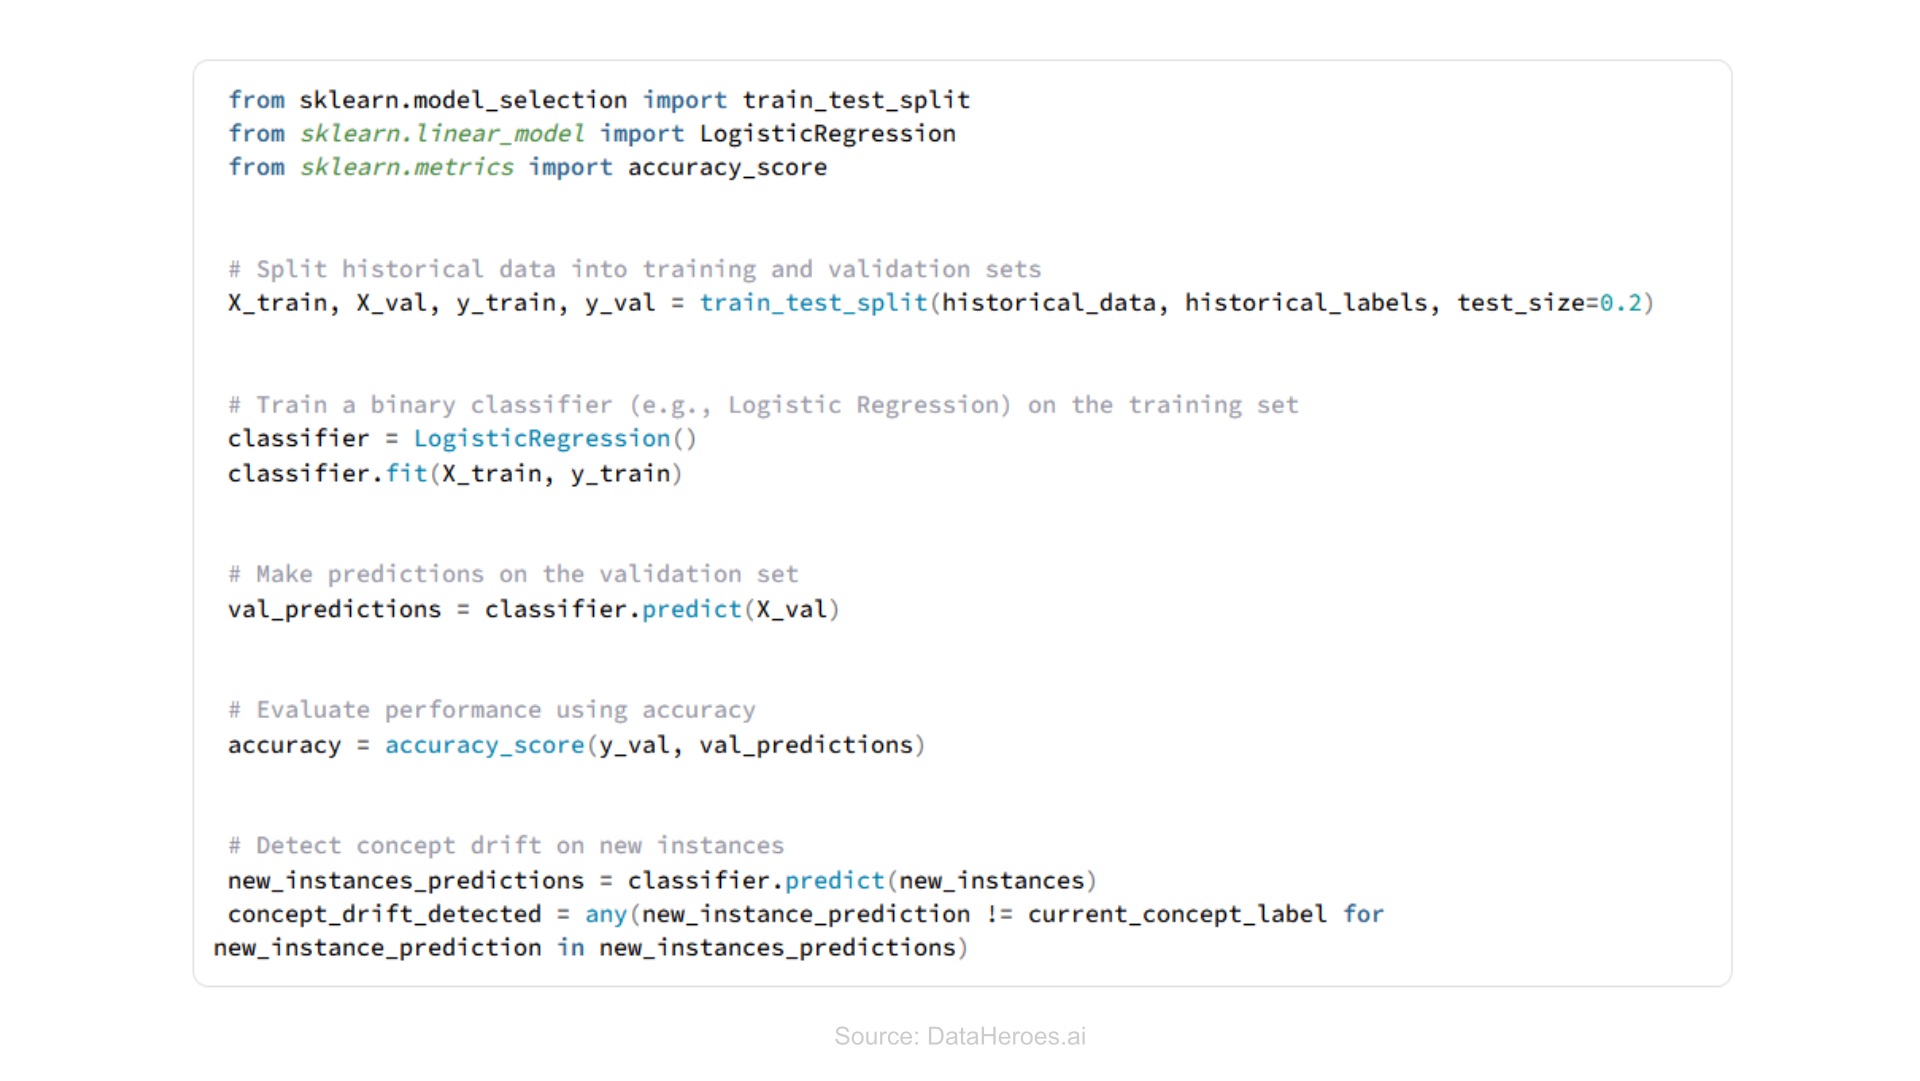Click the LogisticRegression import name

(x=827, y=134)
